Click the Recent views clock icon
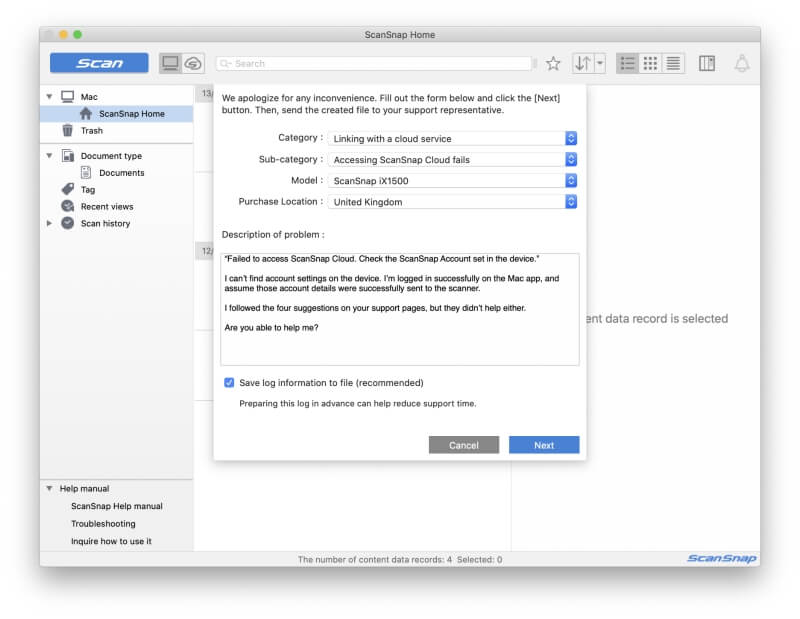Screen dimensions: 800x619 (68, 206)
